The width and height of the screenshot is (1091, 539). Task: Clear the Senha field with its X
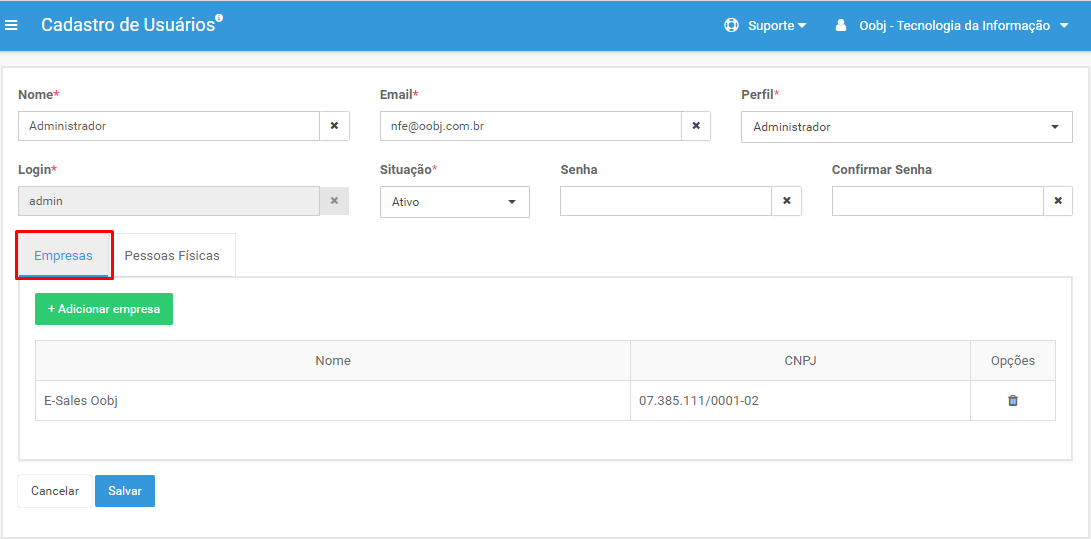[787, 200]
